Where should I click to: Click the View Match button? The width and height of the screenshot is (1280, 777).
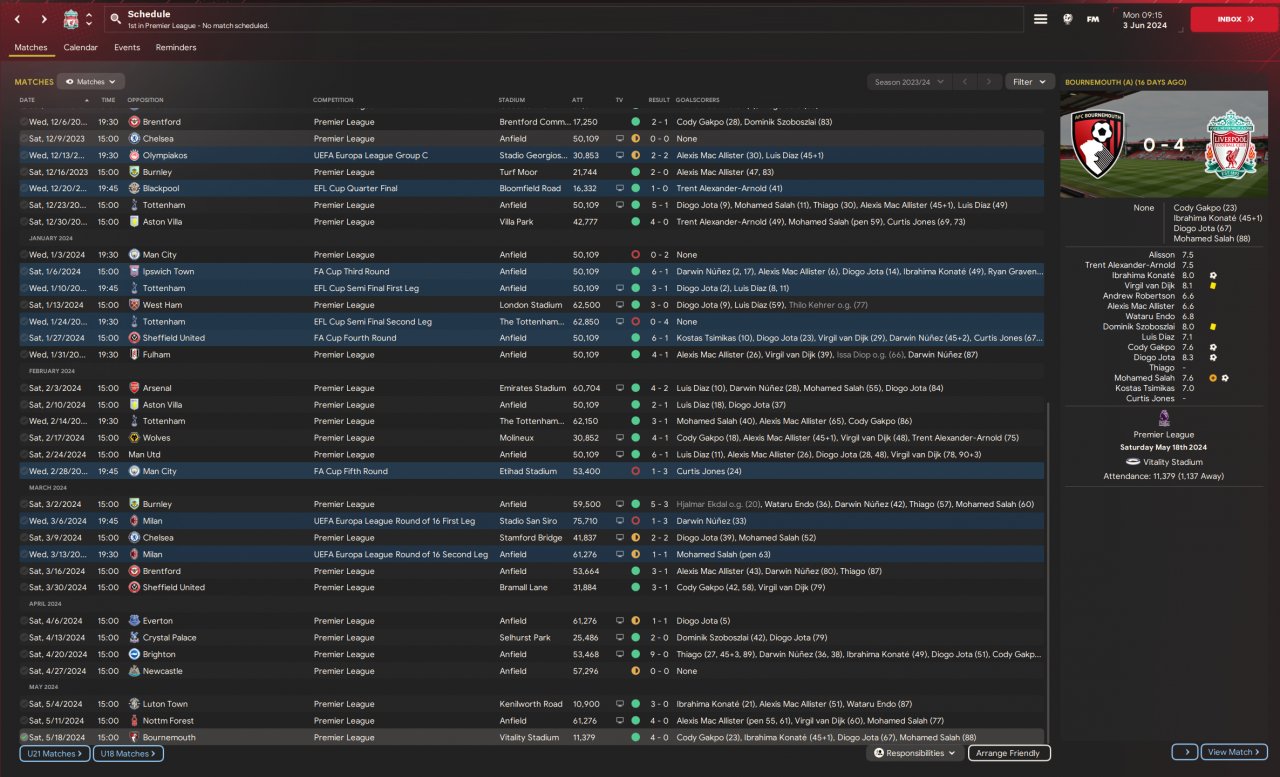[1235, 752]
